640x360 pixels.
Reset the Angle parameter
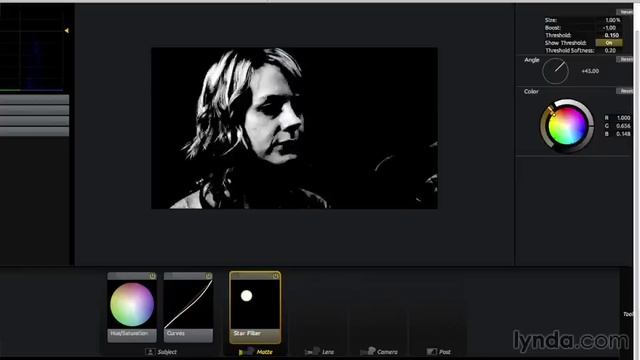pyautogui.click(x=624, y=60)
